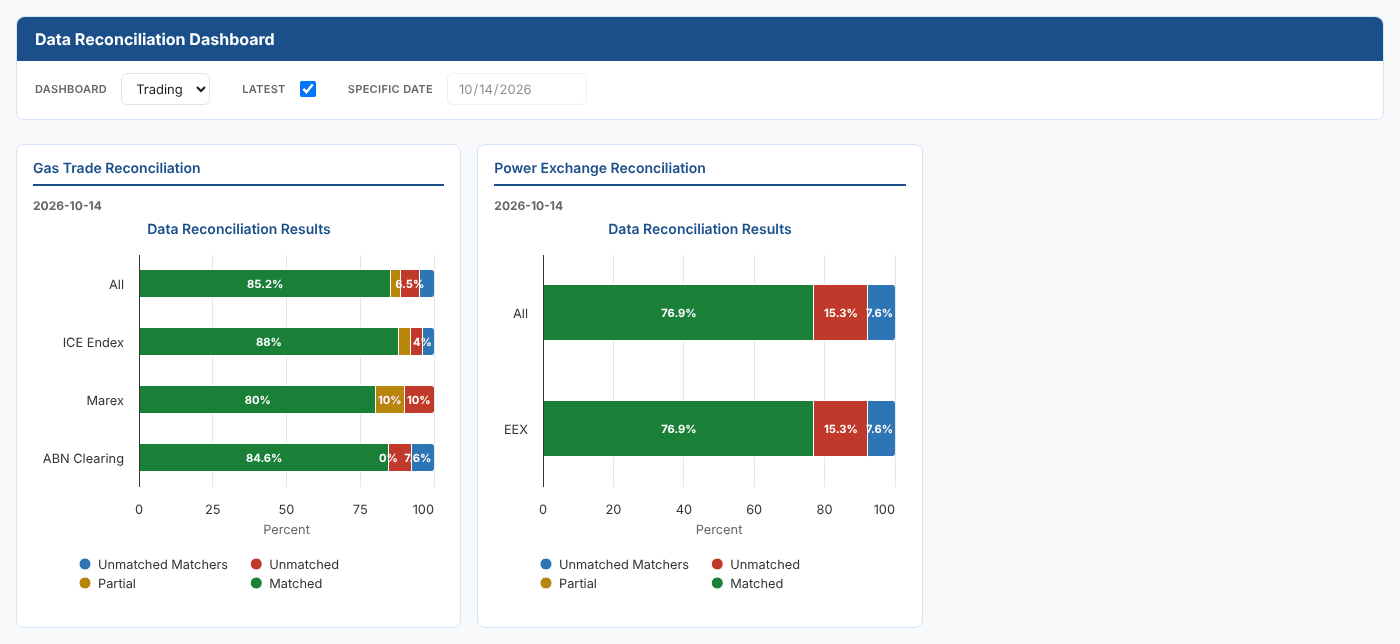
Task: Click the 84.6% matched bar for ABN Clearing
Action: (264, 458)
